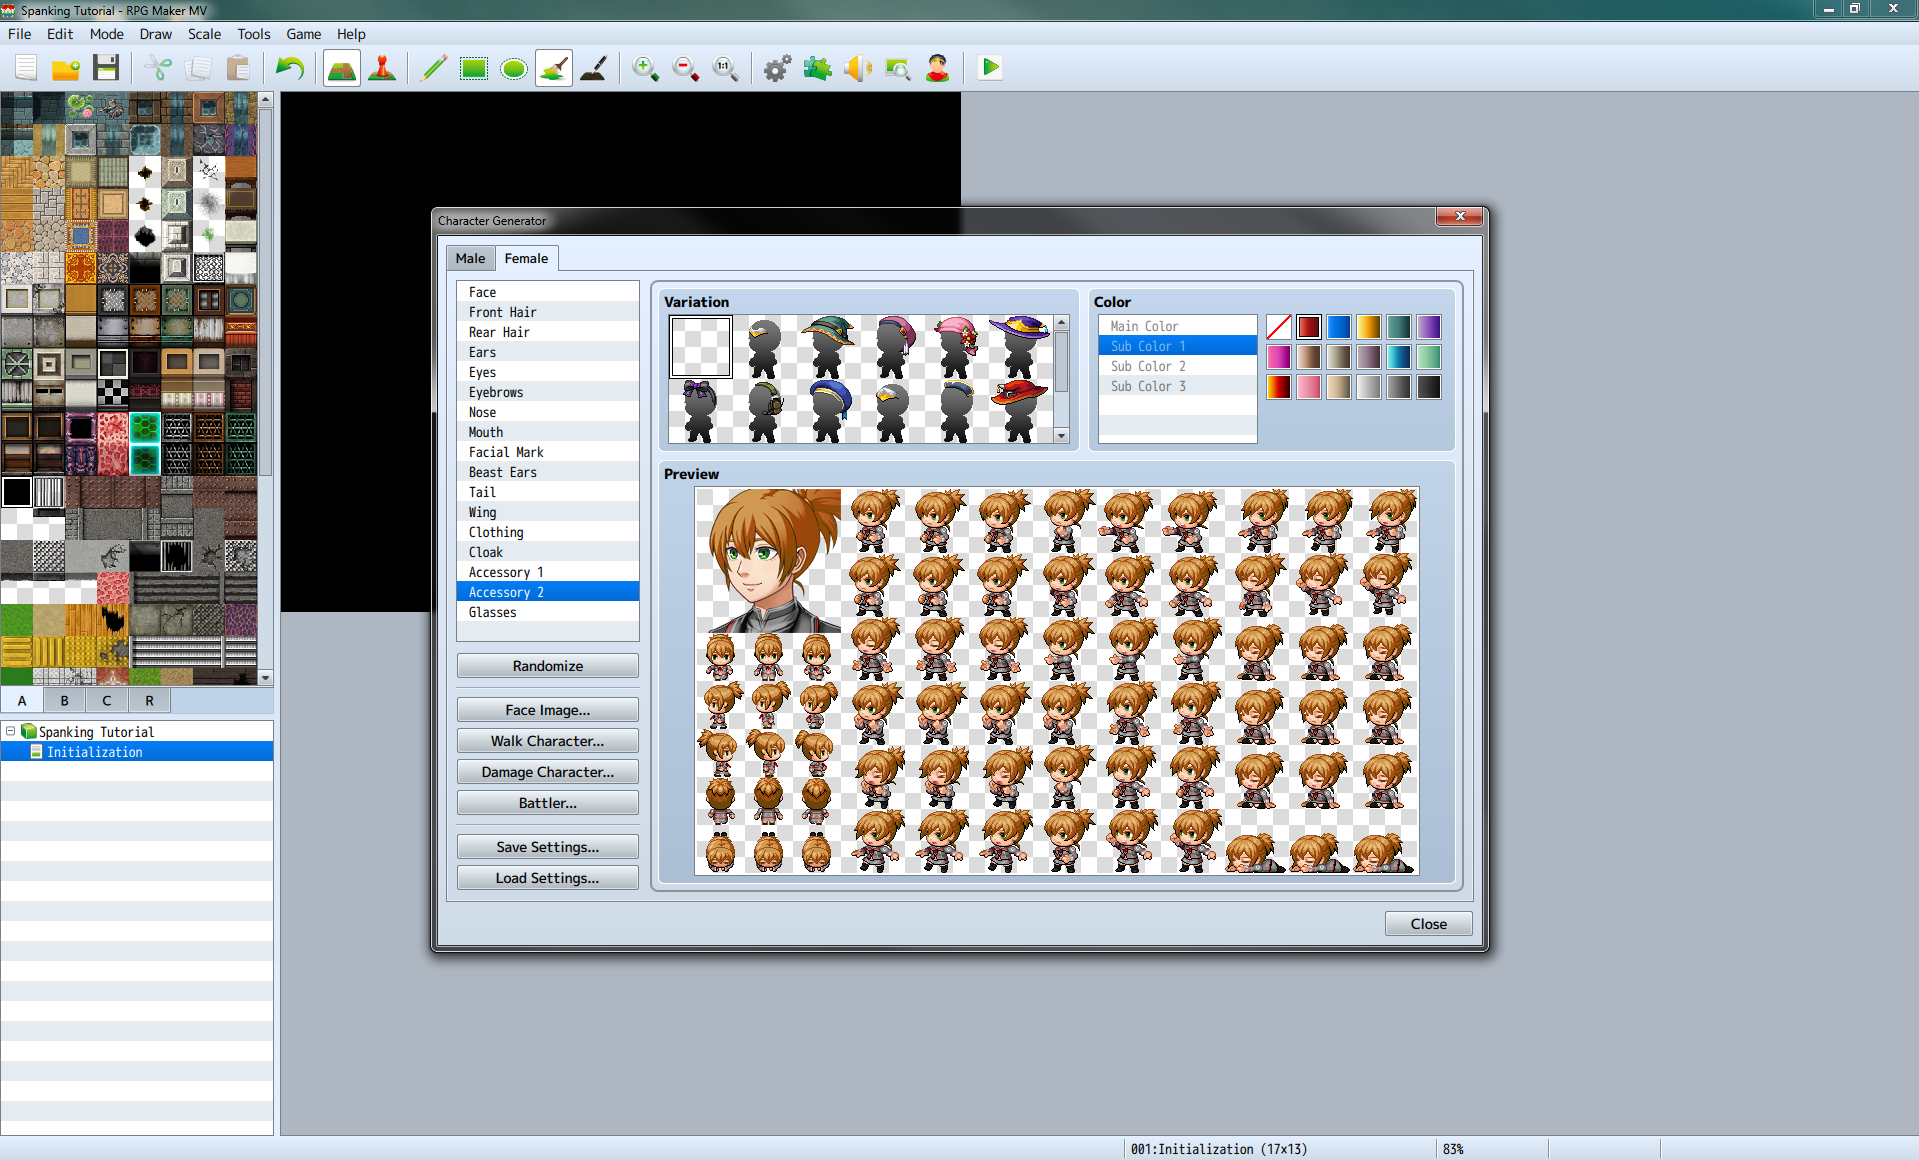Click the Zoom Out magnifier icon
Viewport: 1919px width, 1160px height.
(x=686, y=68)
